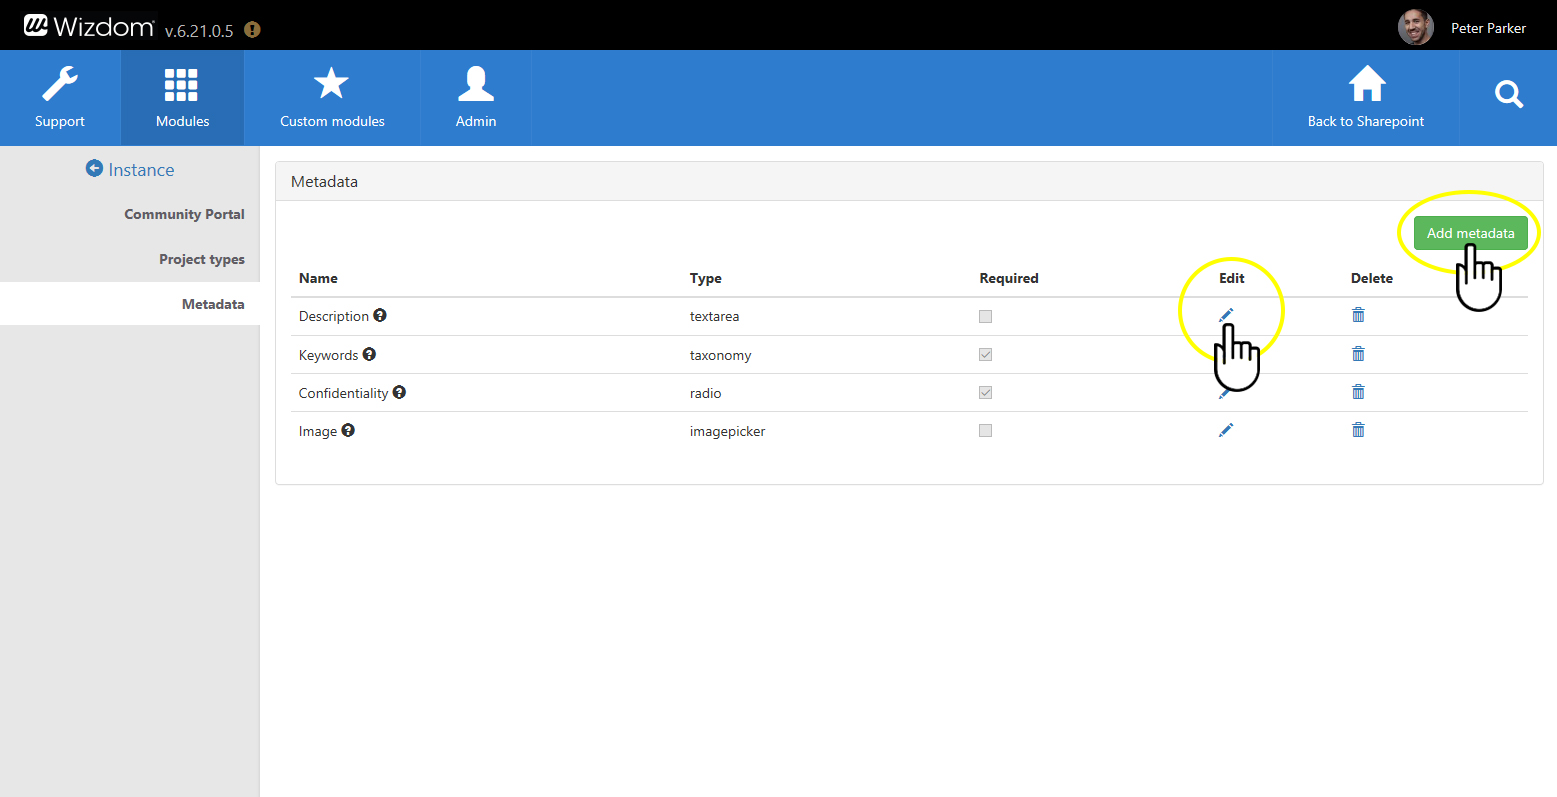Open search with the magnifier icon
This screenshot has height=797, width=1557.
click(x=1508, y=95)
